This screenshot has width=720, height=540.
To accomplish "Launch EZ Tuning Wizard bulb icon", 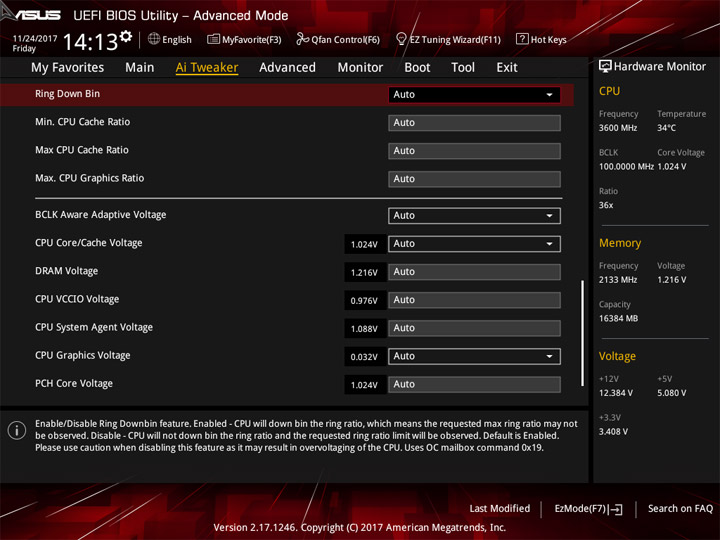I will (x=401, y=39).
